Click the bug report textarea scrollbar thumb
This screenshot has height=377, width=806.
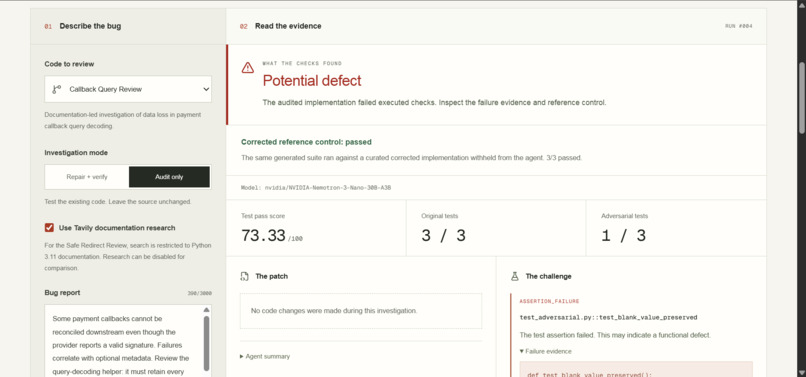click(x=207, y=343)
